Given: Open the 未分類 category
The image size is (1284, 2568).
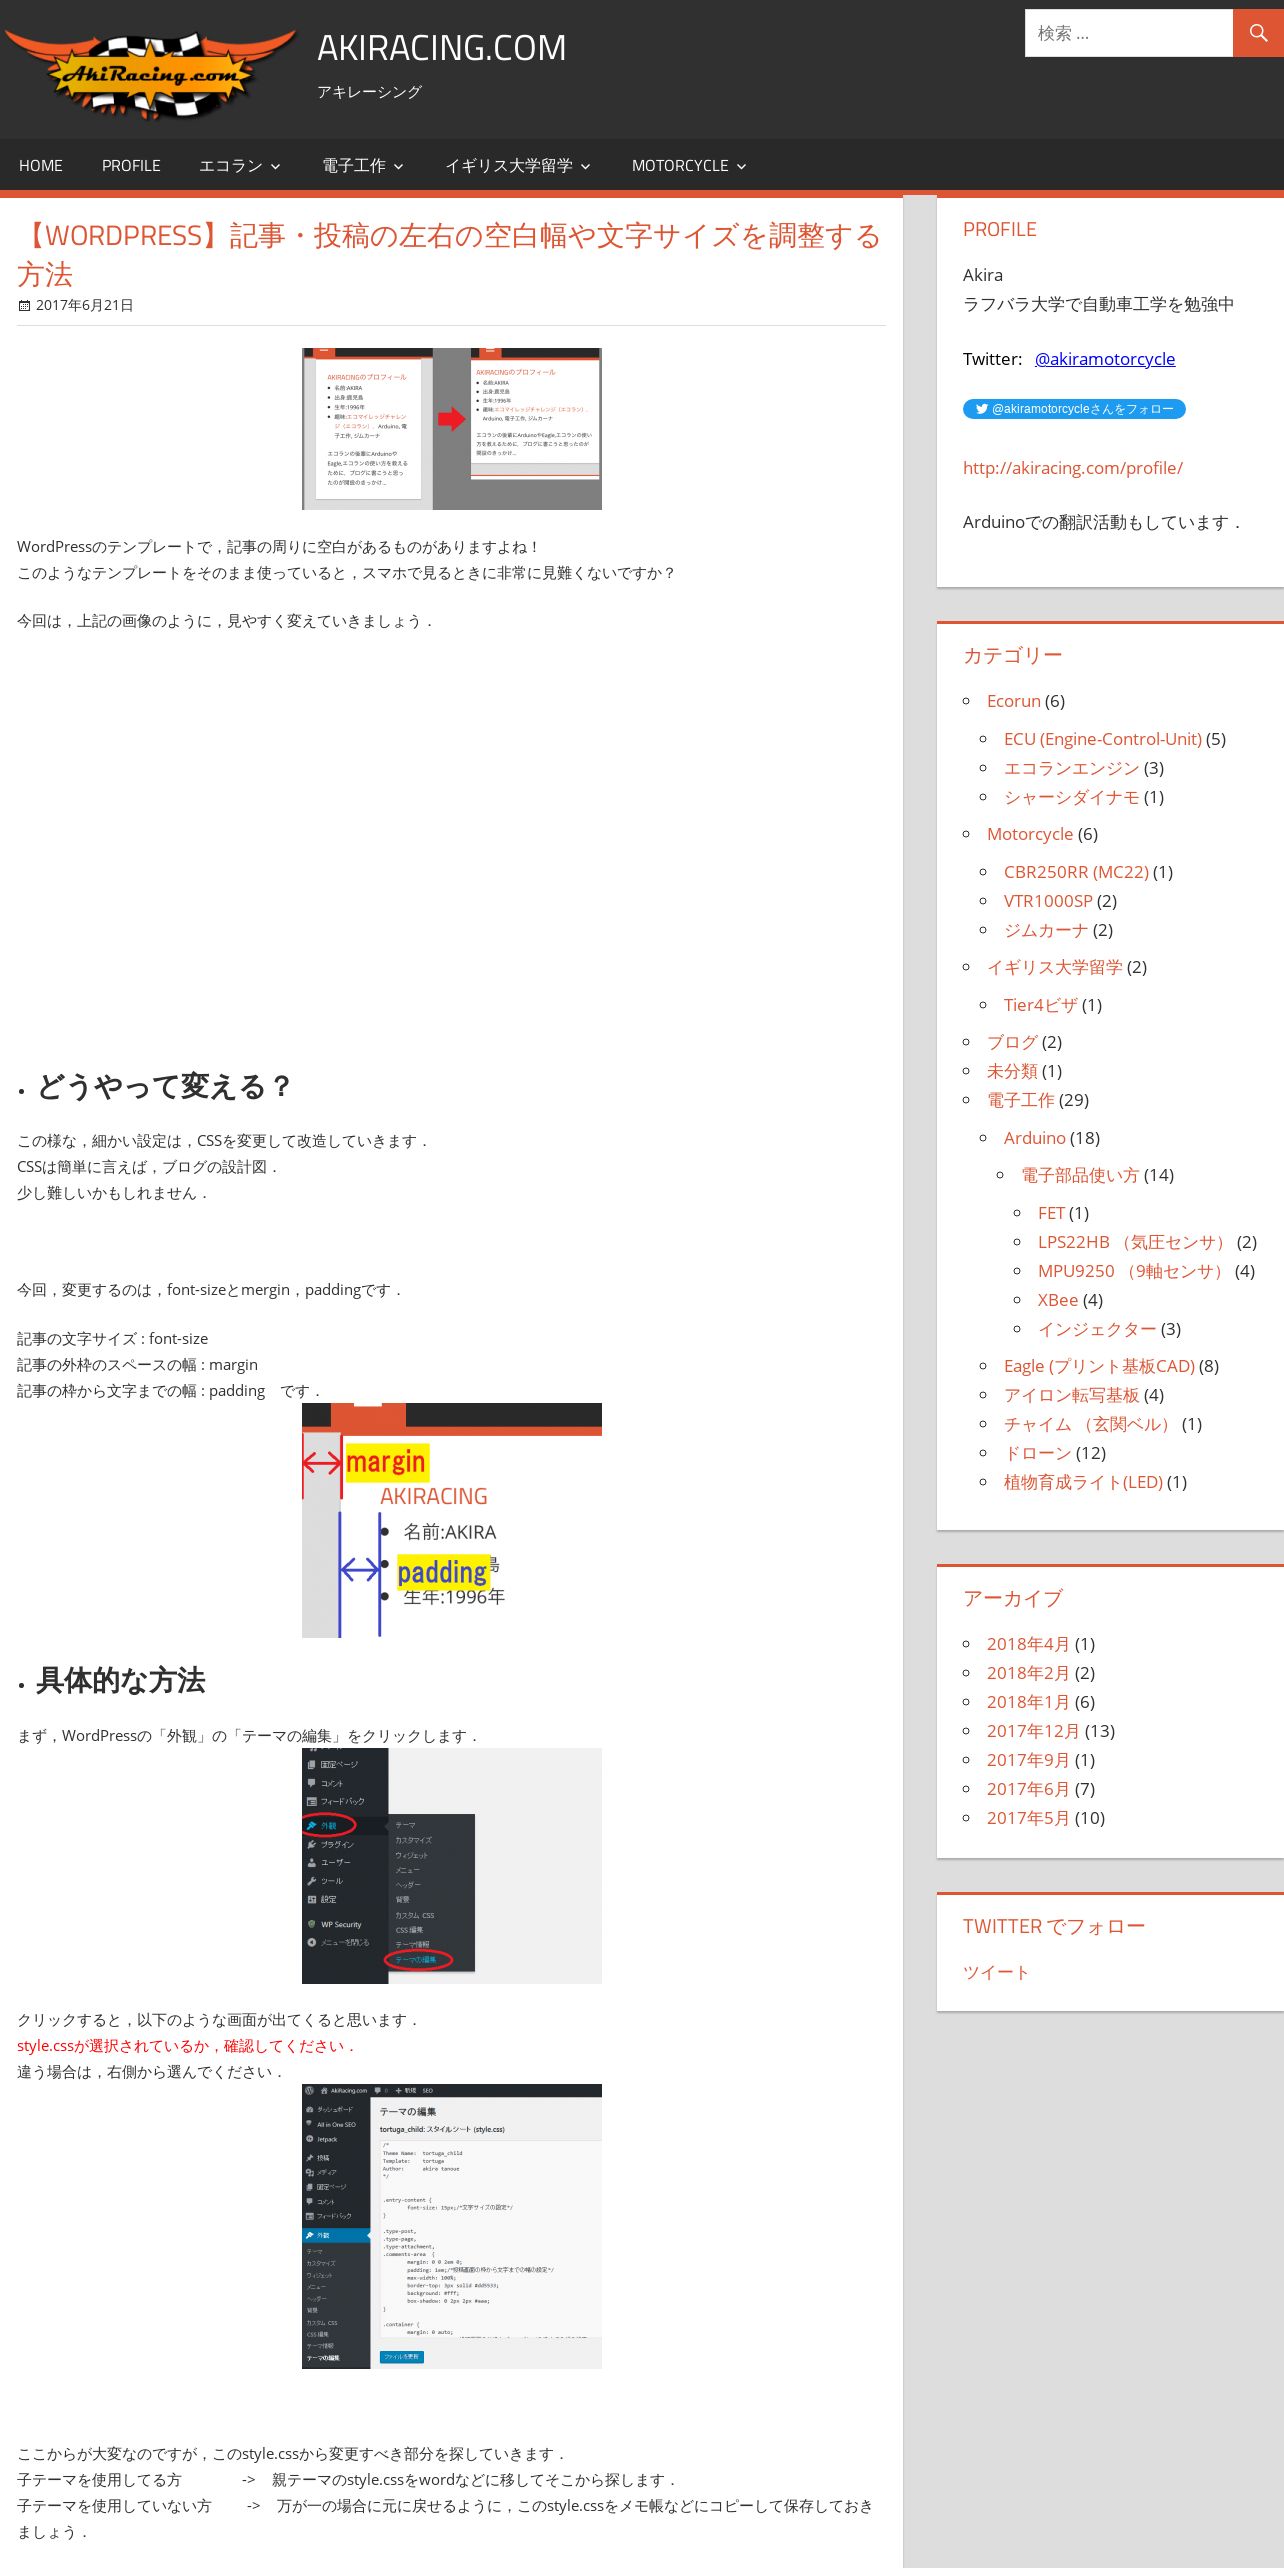Looking at the screenshot, I should pos(1012,1071).
